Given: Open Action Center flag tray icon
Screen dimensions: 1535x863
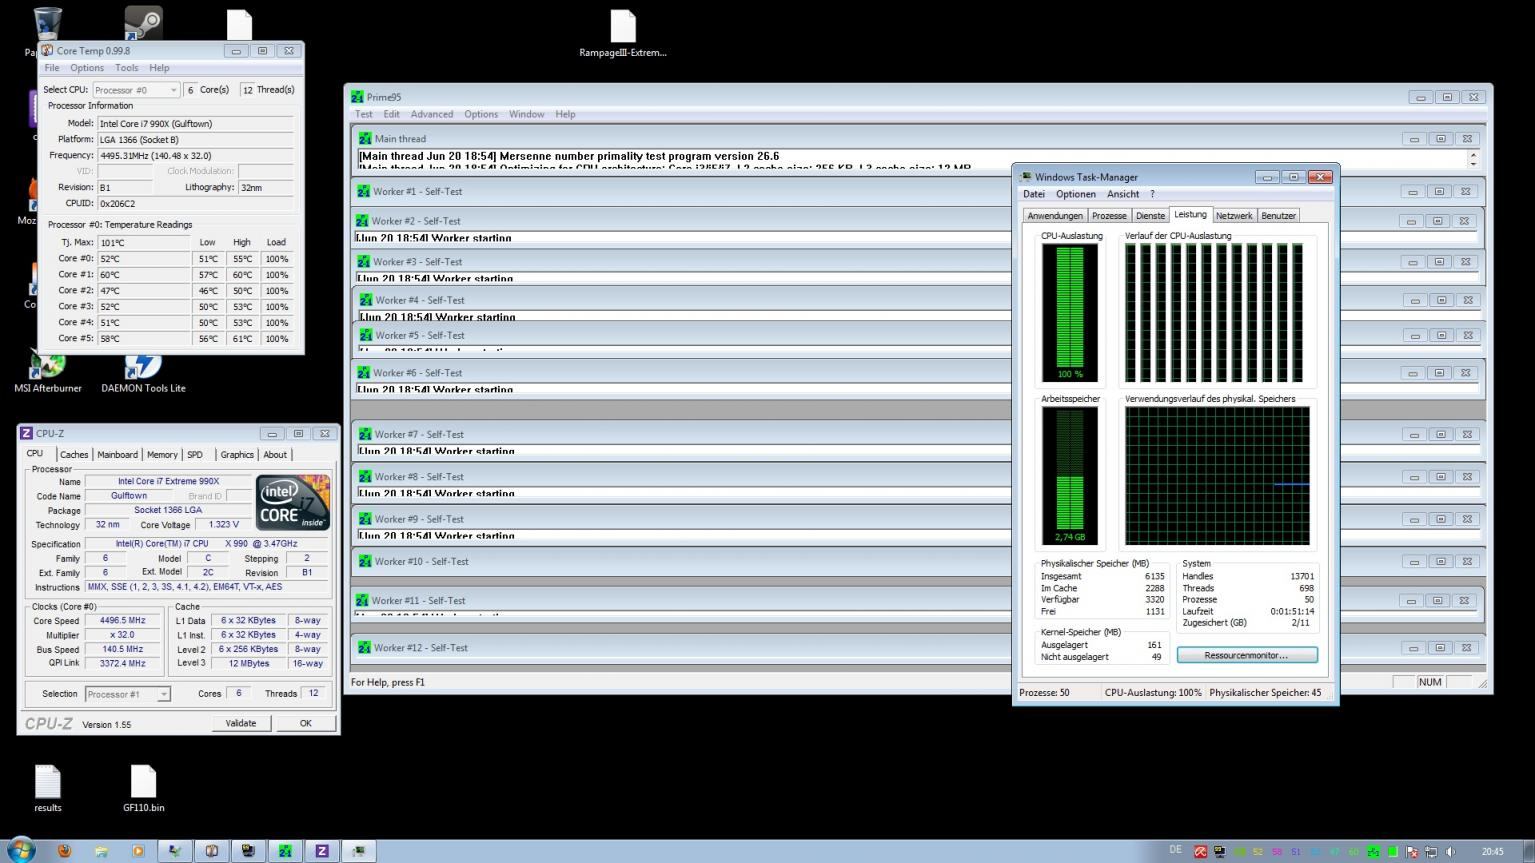Looking at the screenshot, I should [1412, 852].
